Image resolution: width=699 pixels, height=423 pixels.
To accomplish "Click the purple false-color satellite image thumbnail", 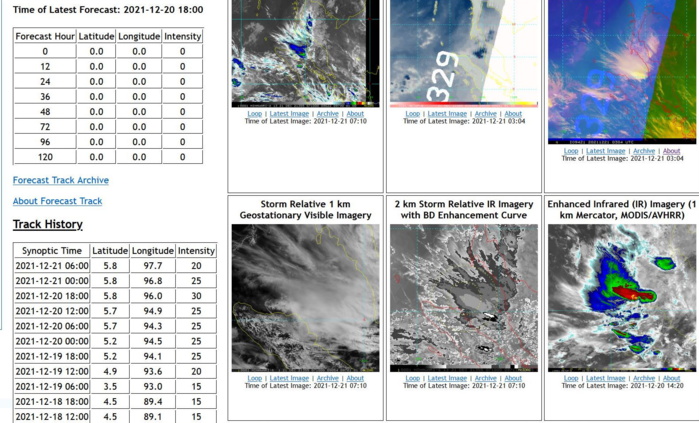I will (621, 70).
